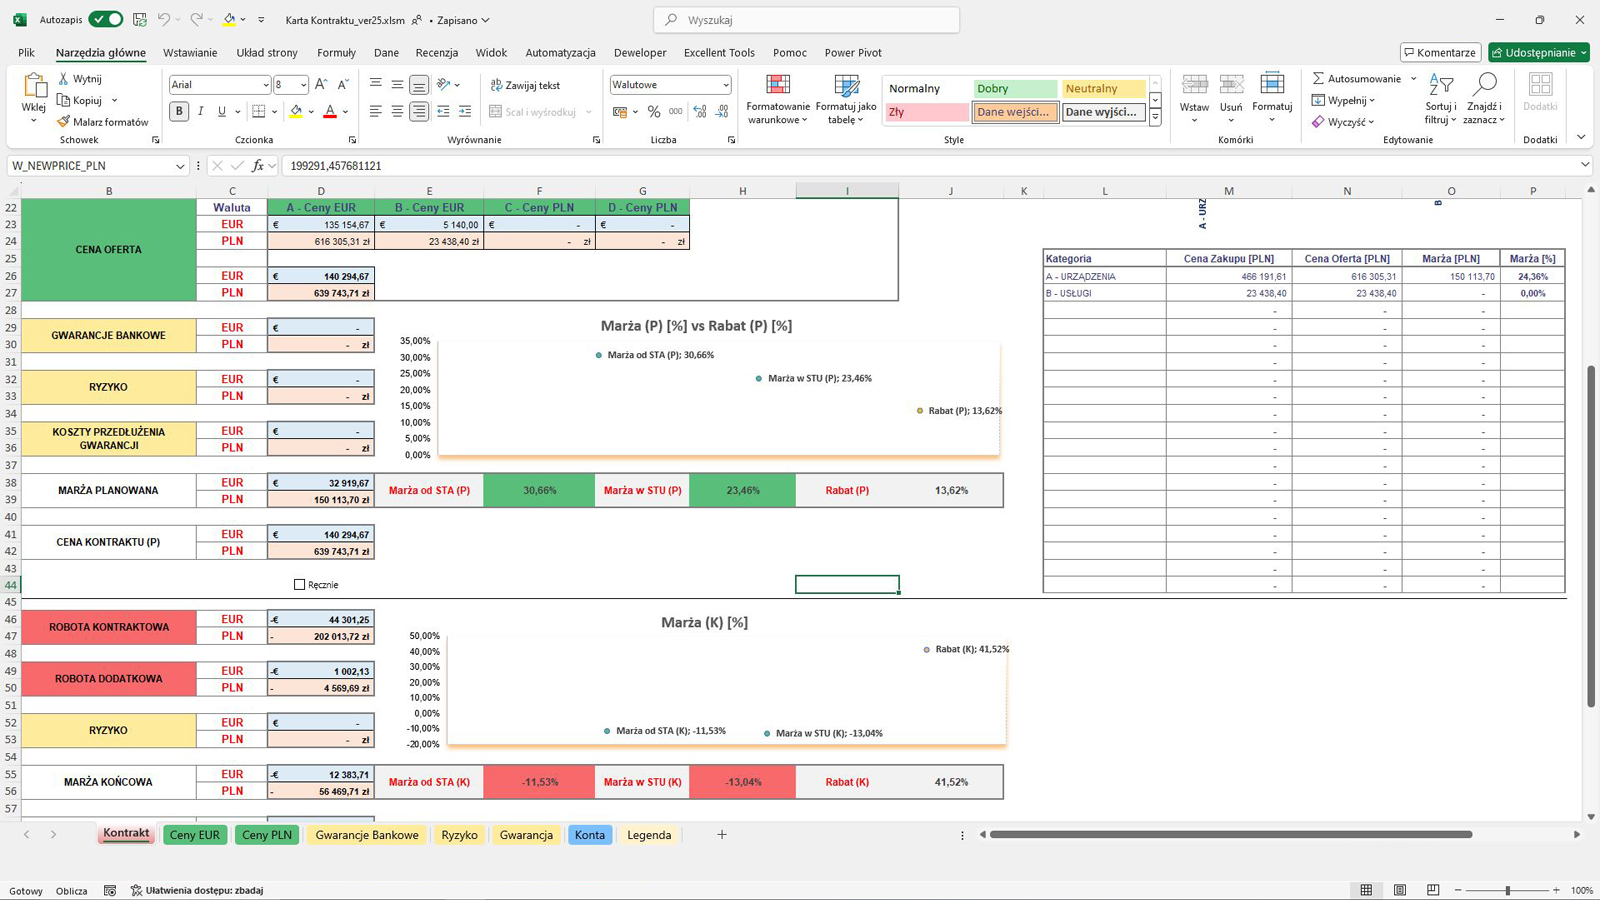
Task: Open the Formuły ribbon tab
Action: tap(336, 53)
